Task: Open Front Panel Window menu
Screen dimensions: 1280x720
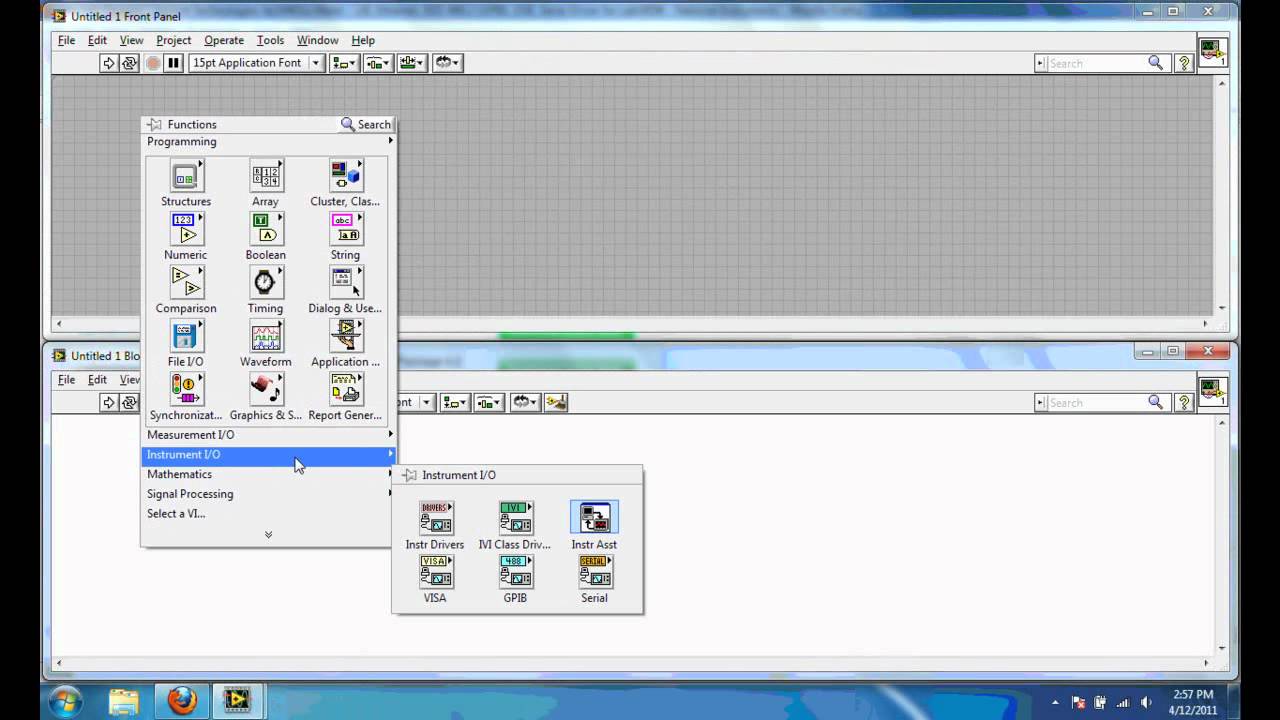Action: coord(317,40)
